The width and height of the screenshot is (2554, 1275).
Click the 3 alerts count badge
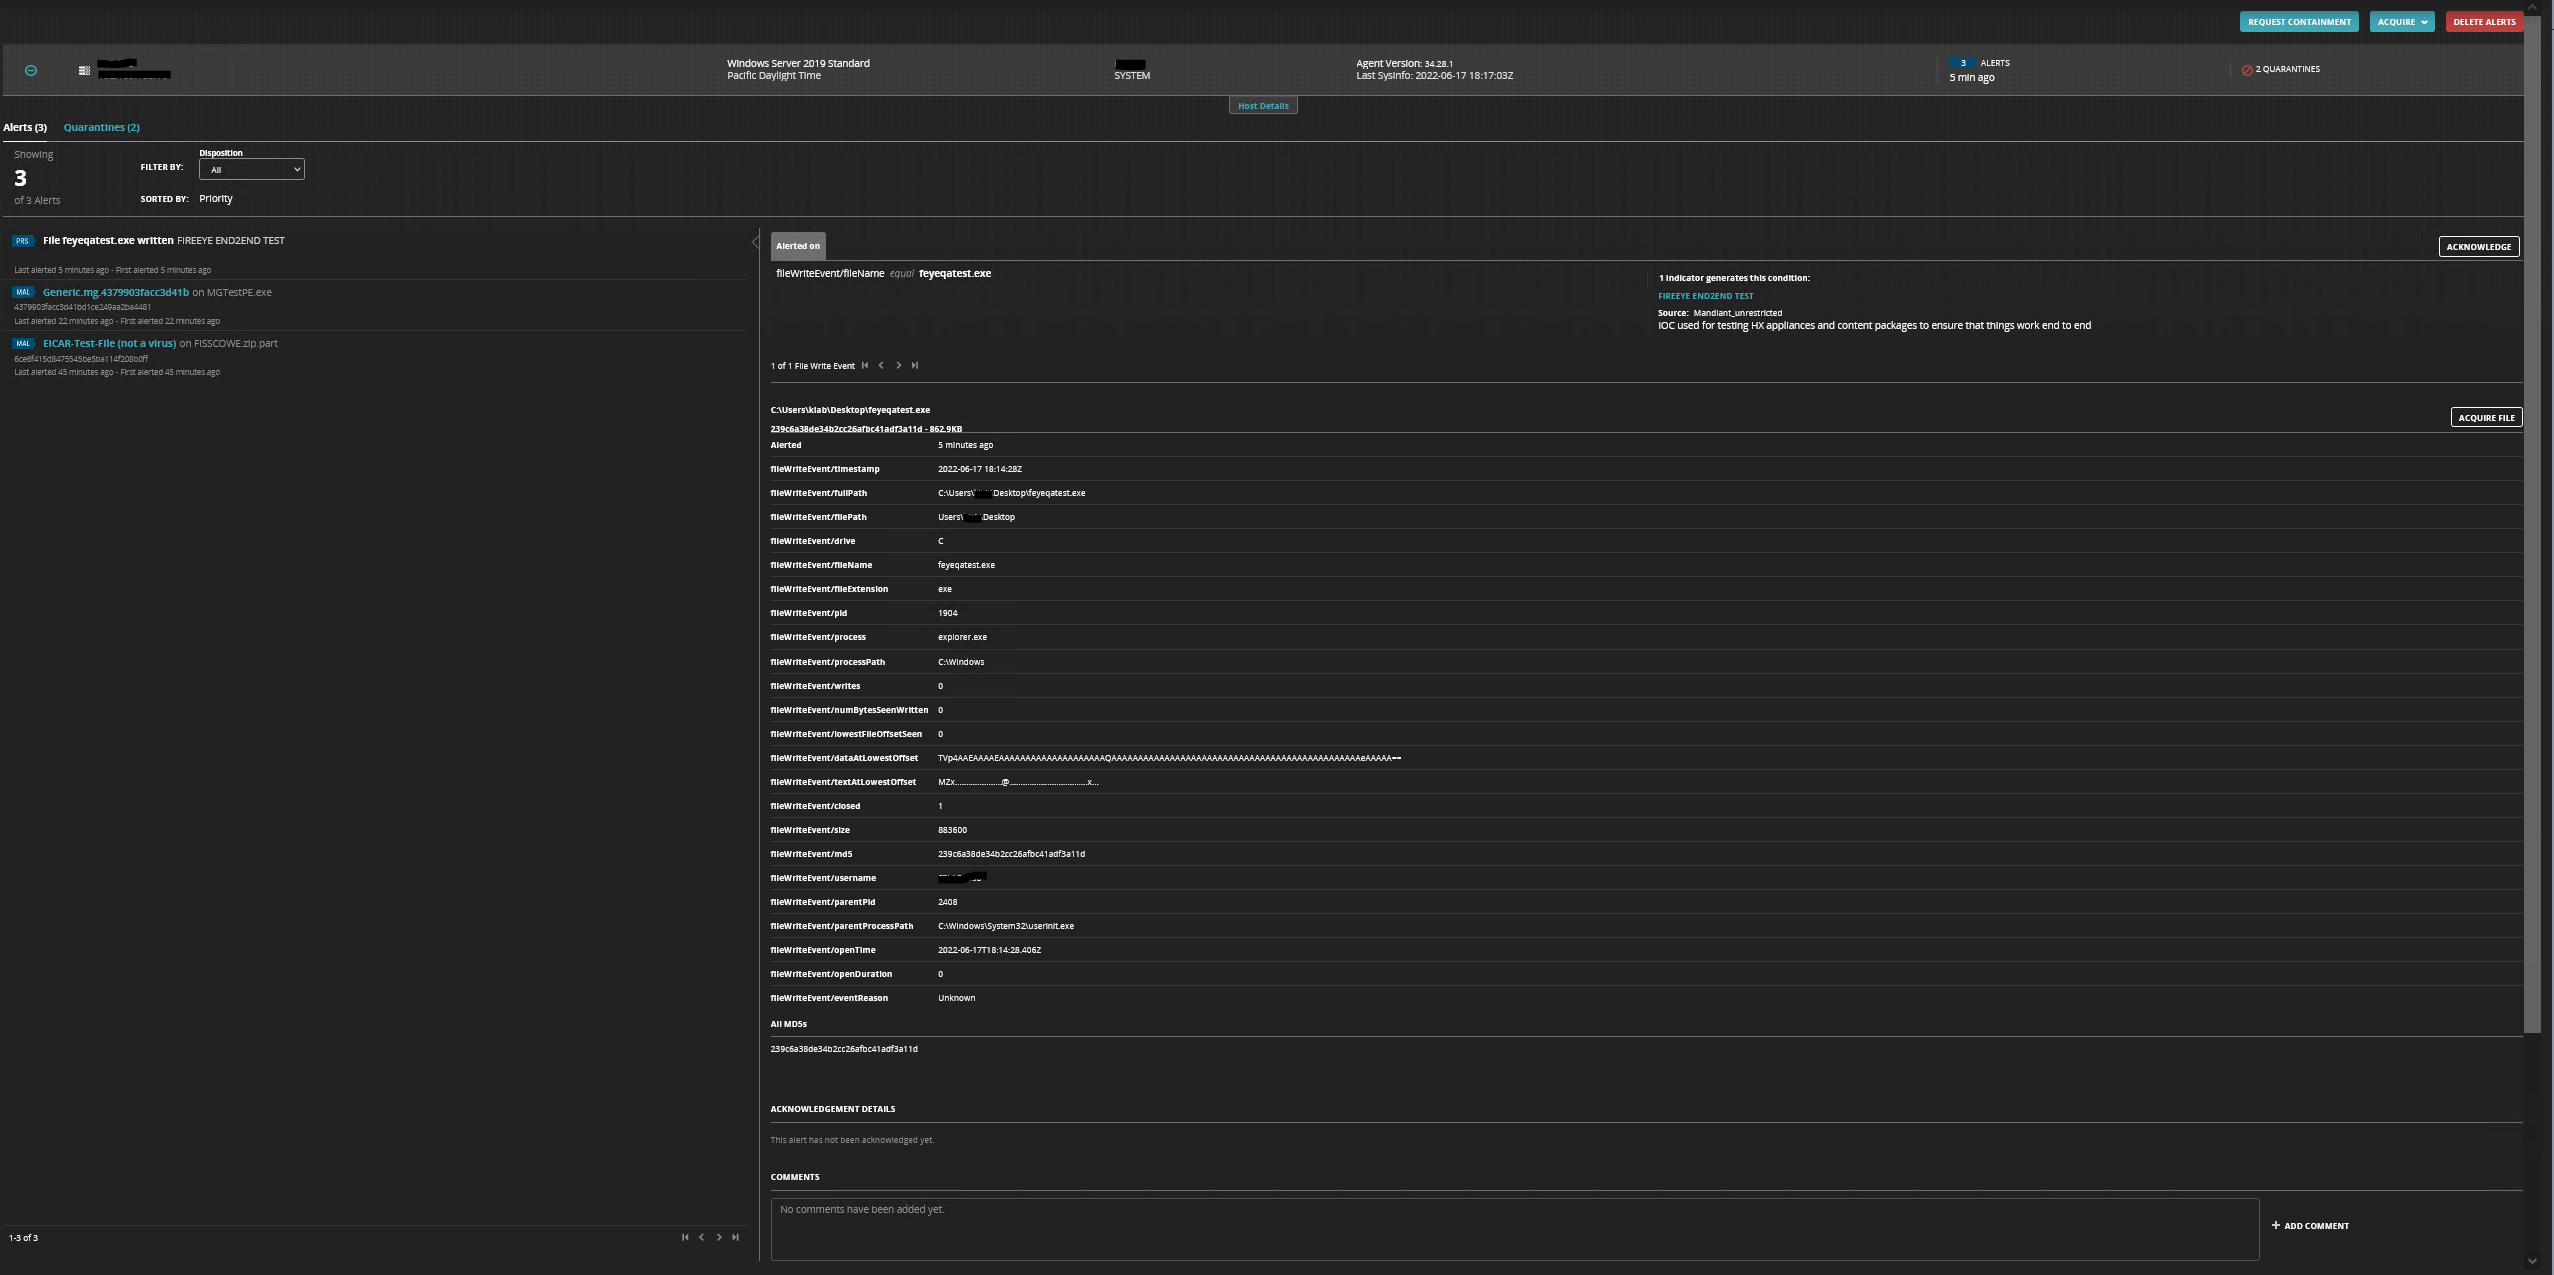pos(1963,63)
